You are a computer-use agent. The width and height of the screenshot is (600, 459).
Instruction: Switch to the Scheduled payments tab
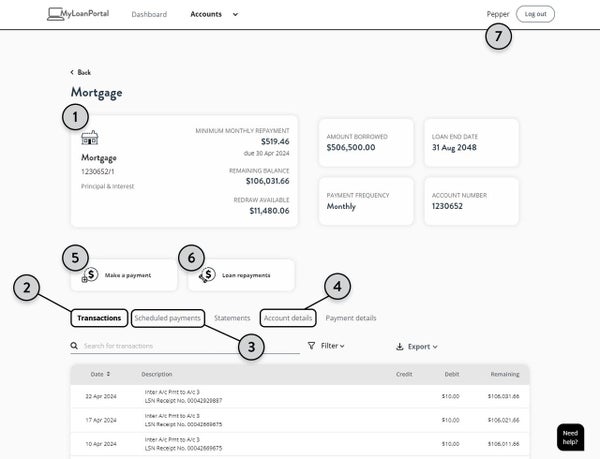point(168,318)
